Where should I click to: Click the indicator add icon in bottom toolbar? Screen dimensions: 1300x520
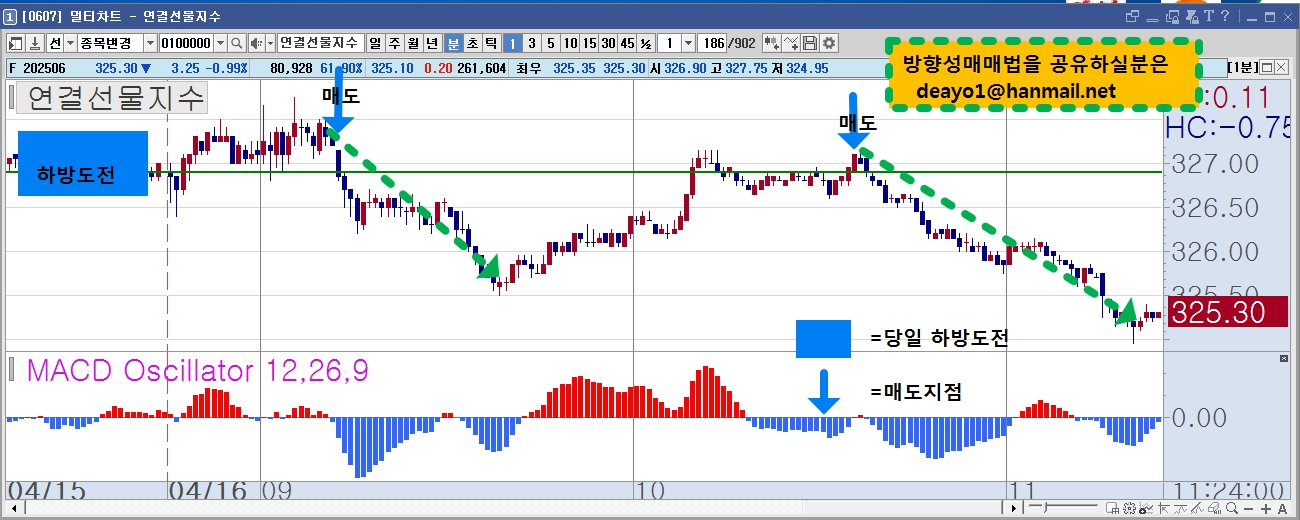coord(1146,509)
